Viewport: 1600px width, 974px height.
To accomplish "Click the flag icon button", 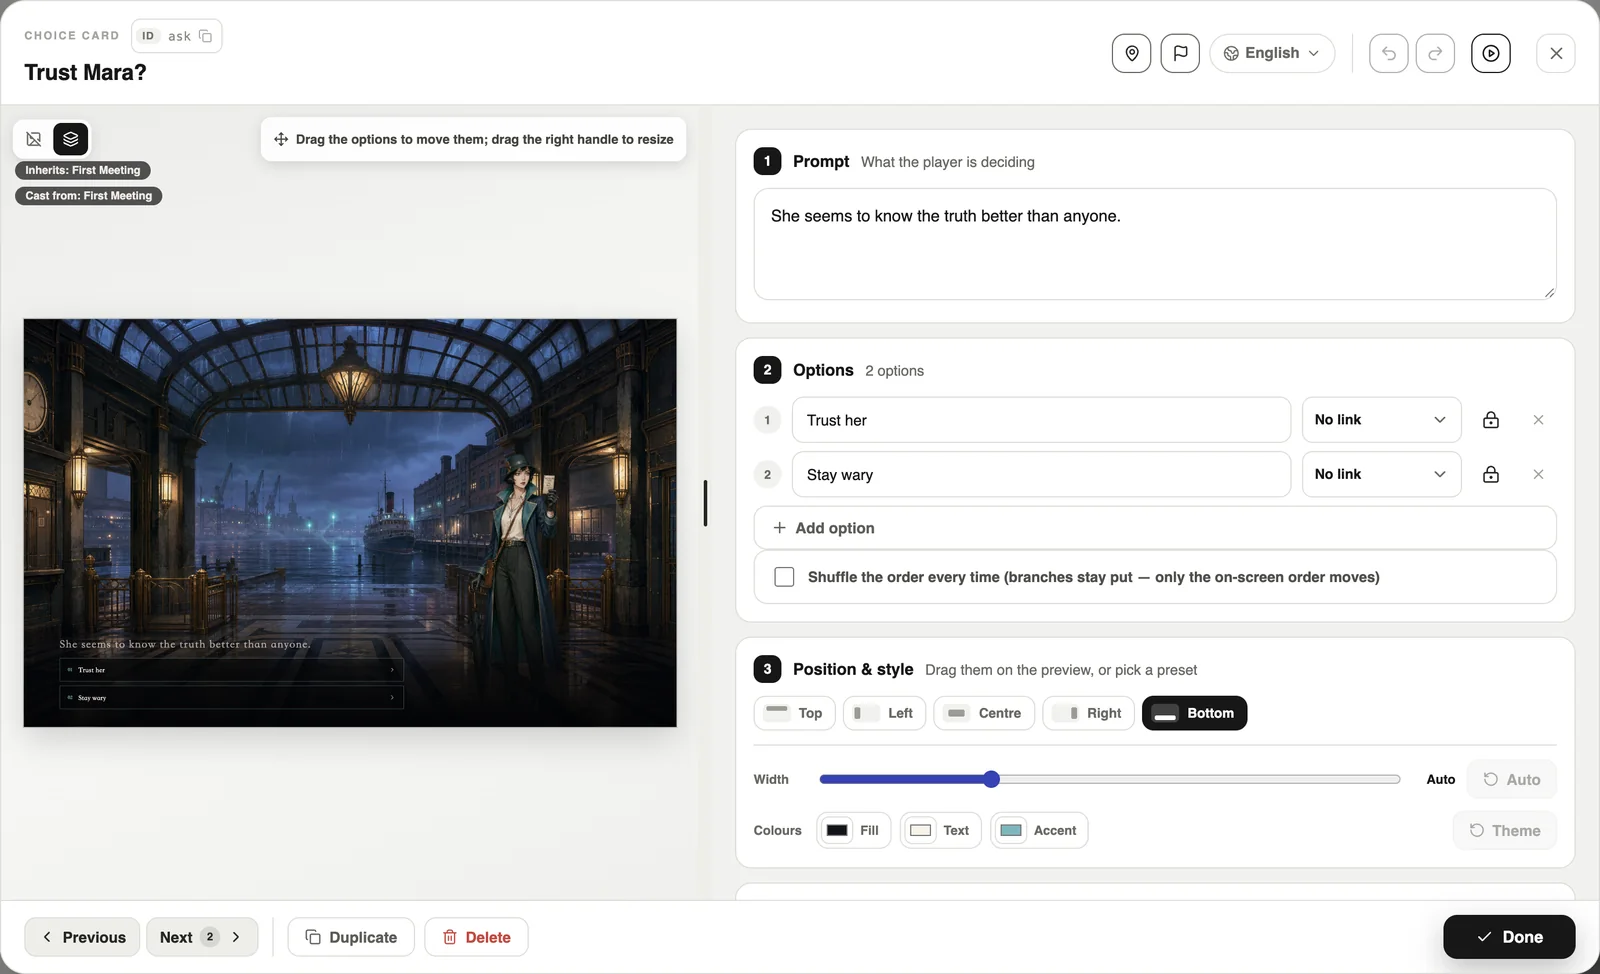I will (x=1180, y=53).
